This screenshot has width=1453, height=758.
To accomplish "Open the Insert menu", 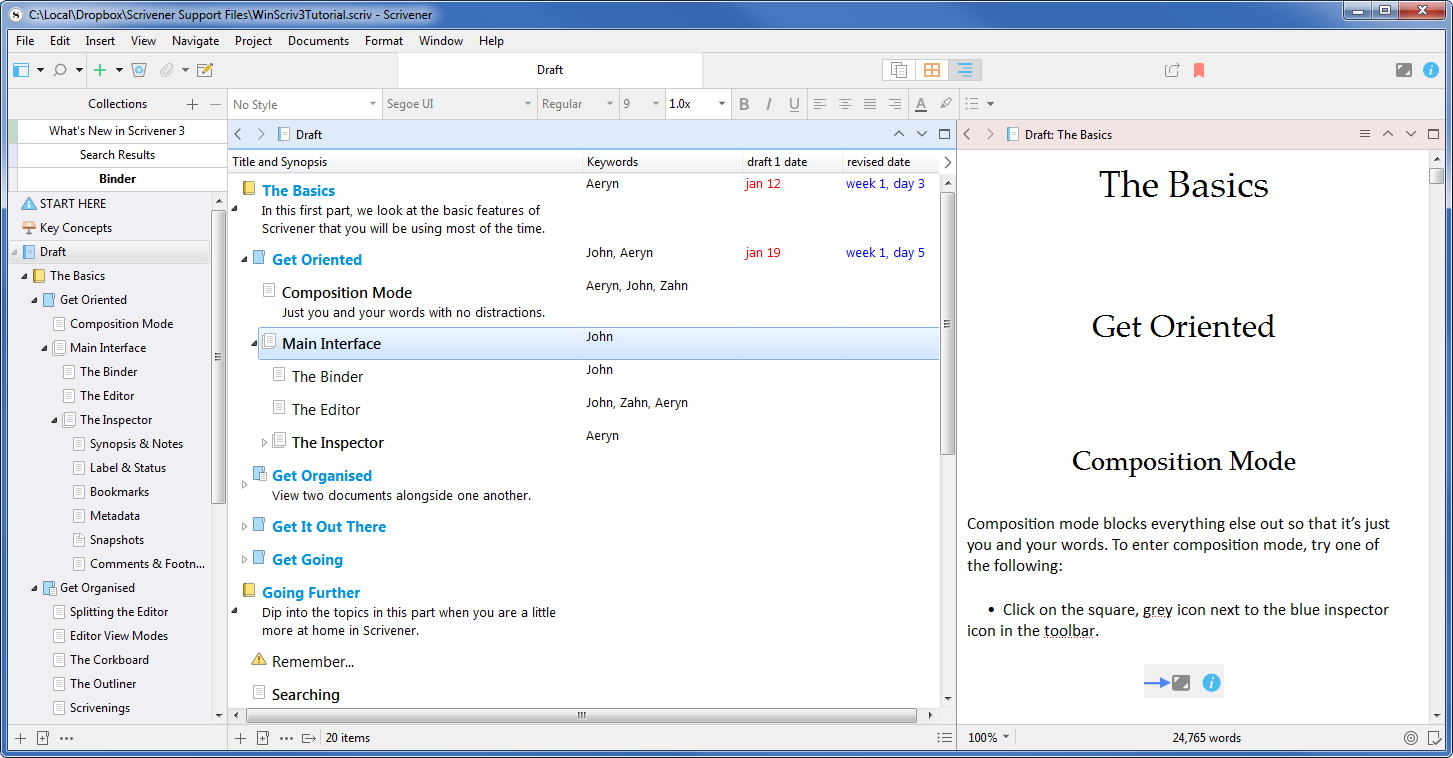I will click(x=100, y=41).
